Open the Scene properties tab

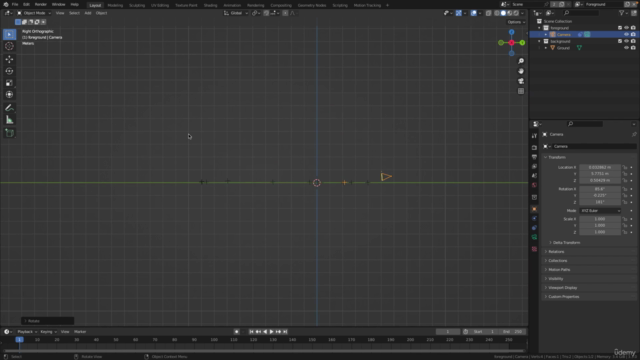coord(534,176)
